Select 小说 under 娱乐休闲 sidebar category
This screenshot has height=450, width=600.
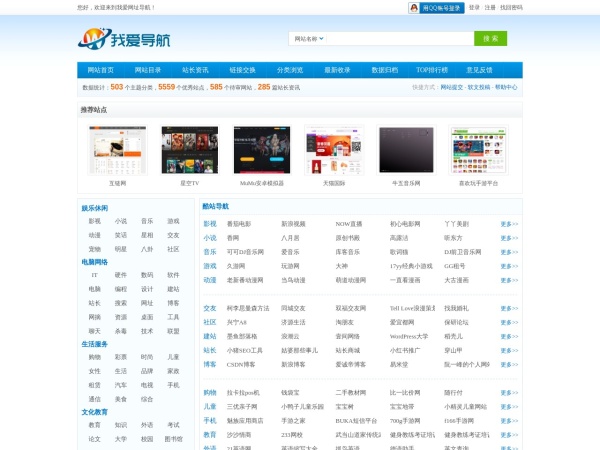pos(120,221)
